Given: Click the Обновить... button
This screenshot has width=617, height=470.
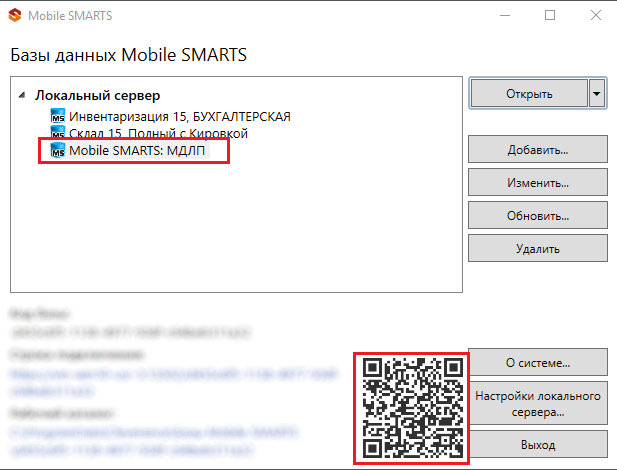Looking at the screenshot, I should [x=538, y=216].
